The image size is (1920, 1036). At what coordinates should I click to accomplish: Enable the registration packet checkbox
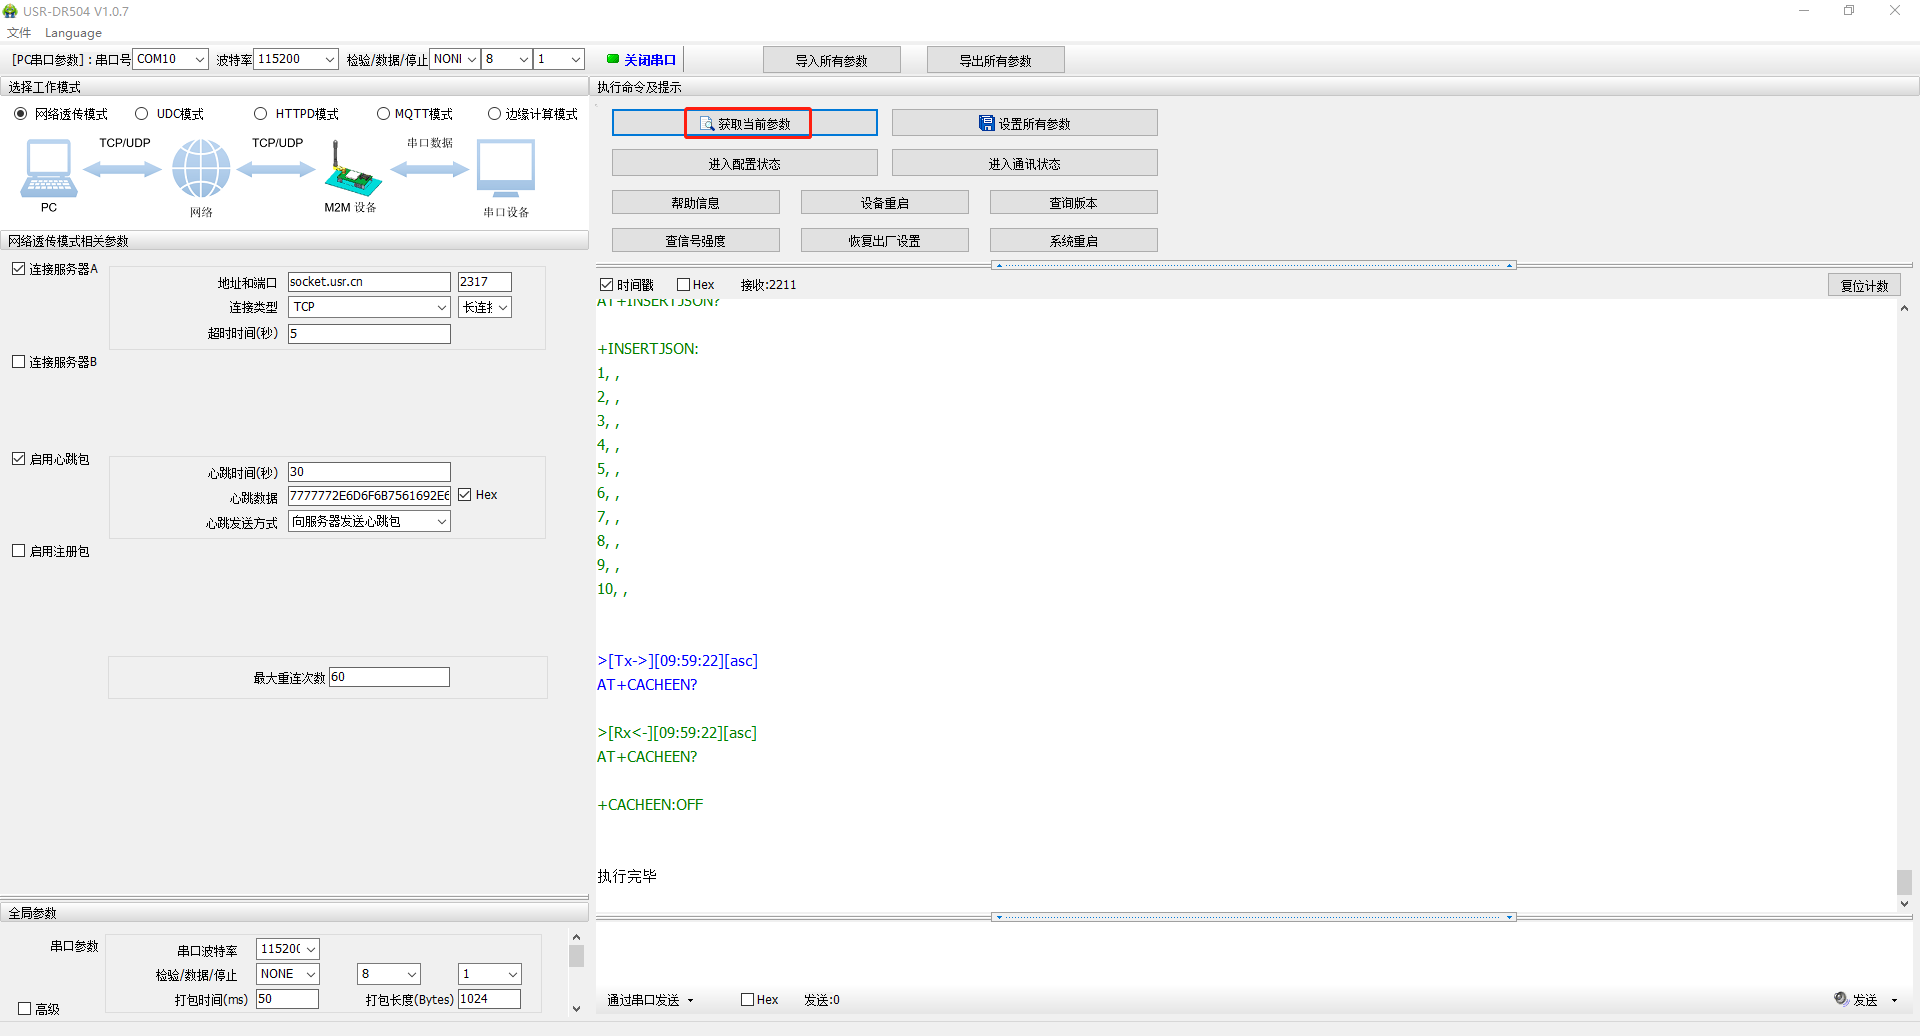(x=19, y=551)
